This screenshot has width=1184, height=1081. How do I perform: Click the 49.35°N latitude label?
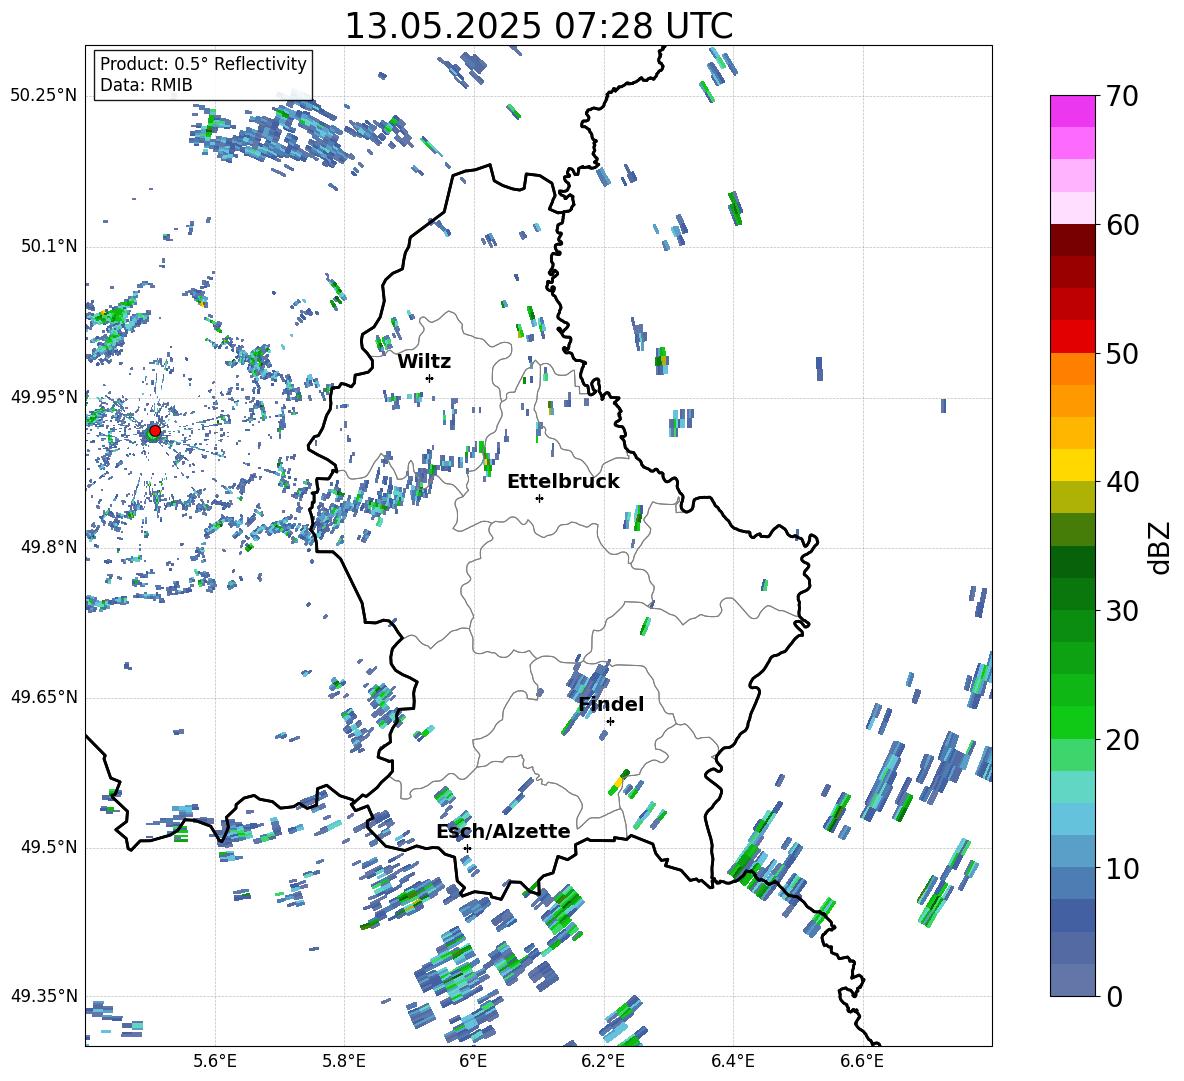pyautogui.click(x=44, y=996)
